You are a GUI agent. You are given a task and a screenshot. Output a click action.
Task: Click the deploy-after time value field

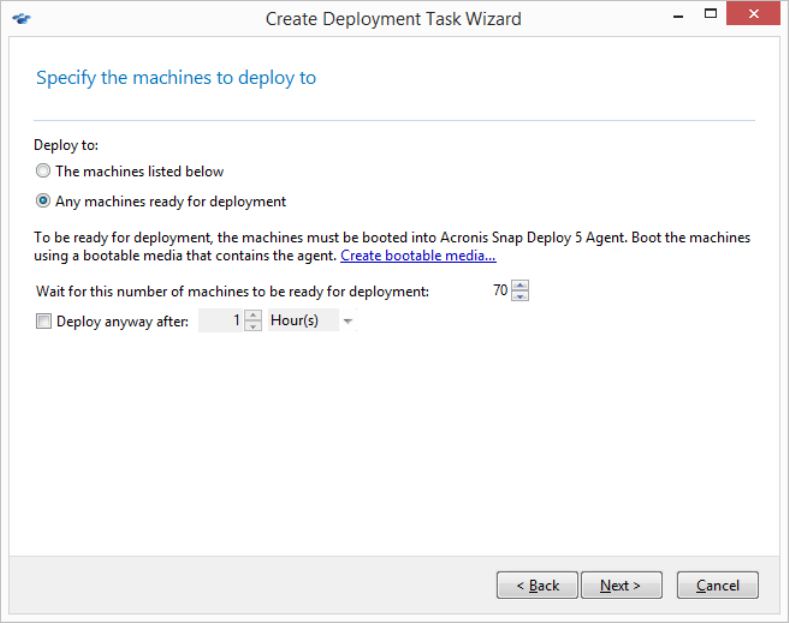222,322
